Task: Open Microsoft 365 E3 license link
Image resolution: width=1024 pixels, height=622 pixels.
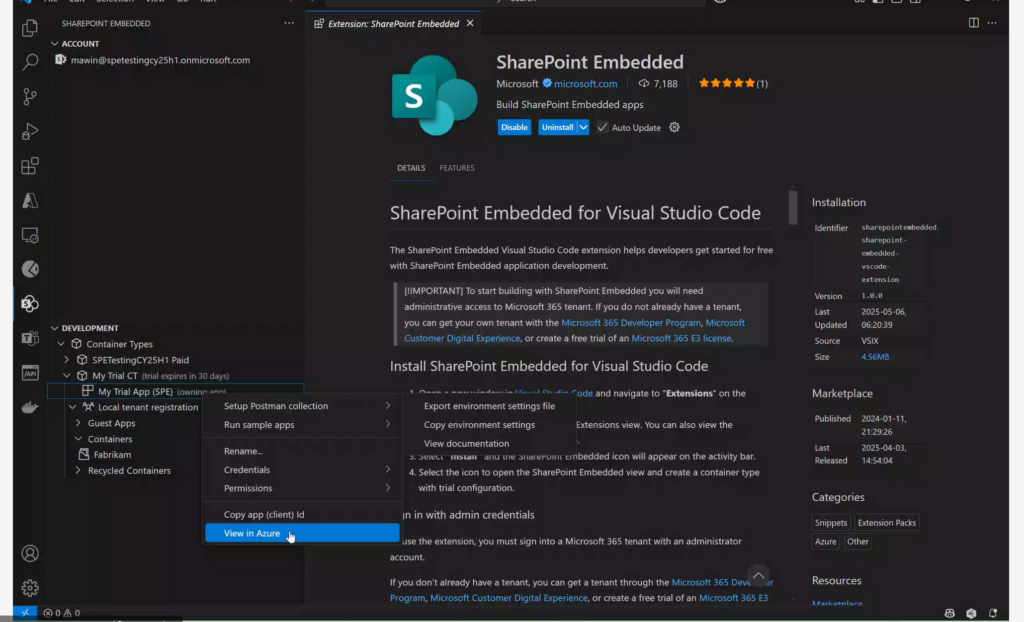Action: coord(681,338)
